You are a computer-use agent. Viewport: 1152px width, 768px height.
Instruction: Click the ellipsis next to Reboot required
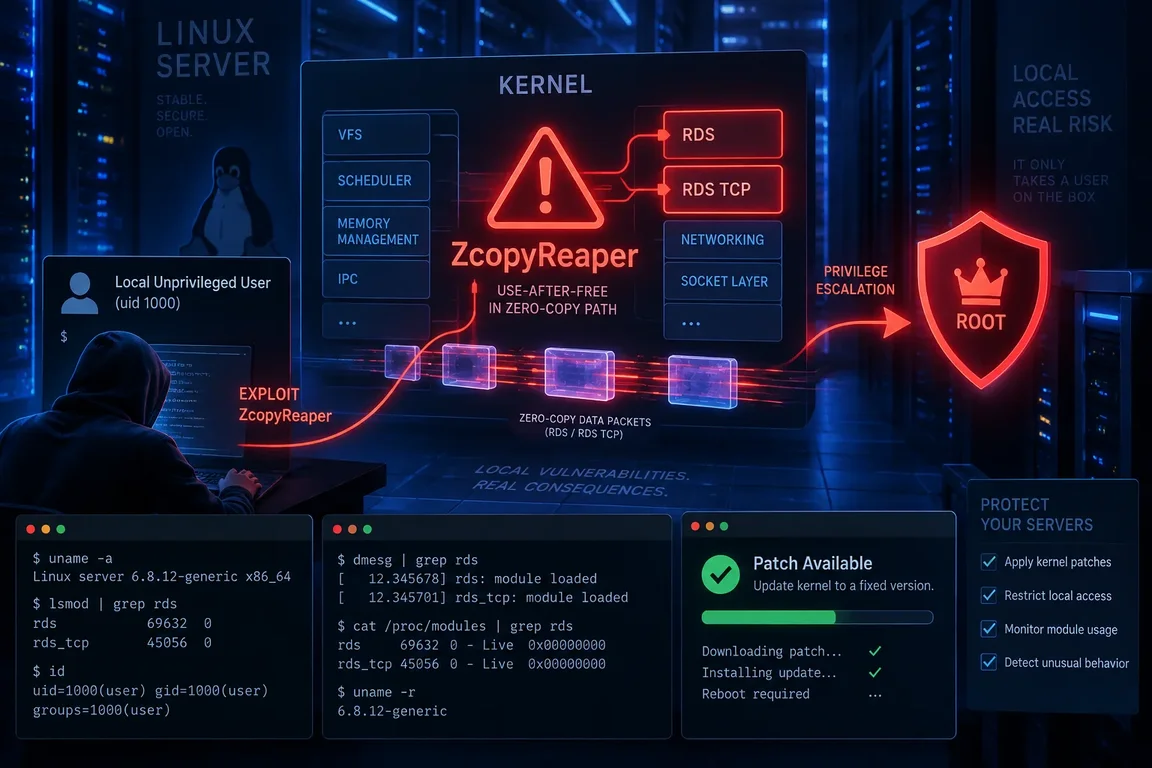pos(874,695)
